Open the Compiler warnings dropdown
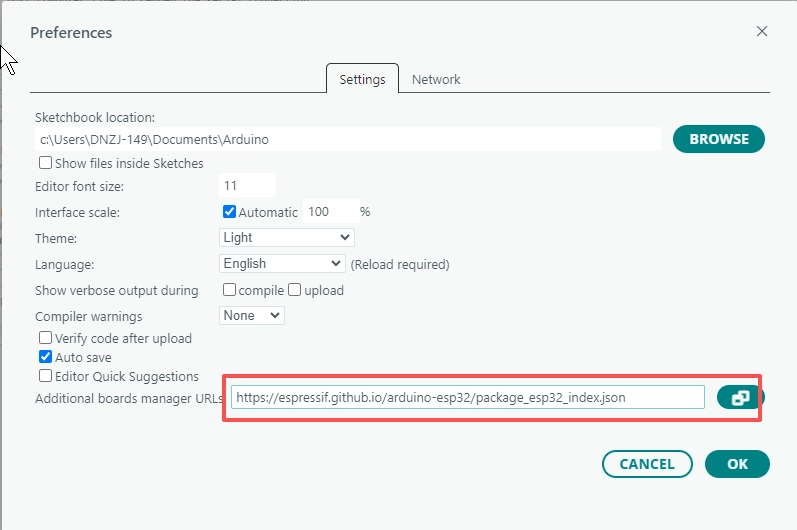Screen dimensions: 797x530 tap(252, 316)
